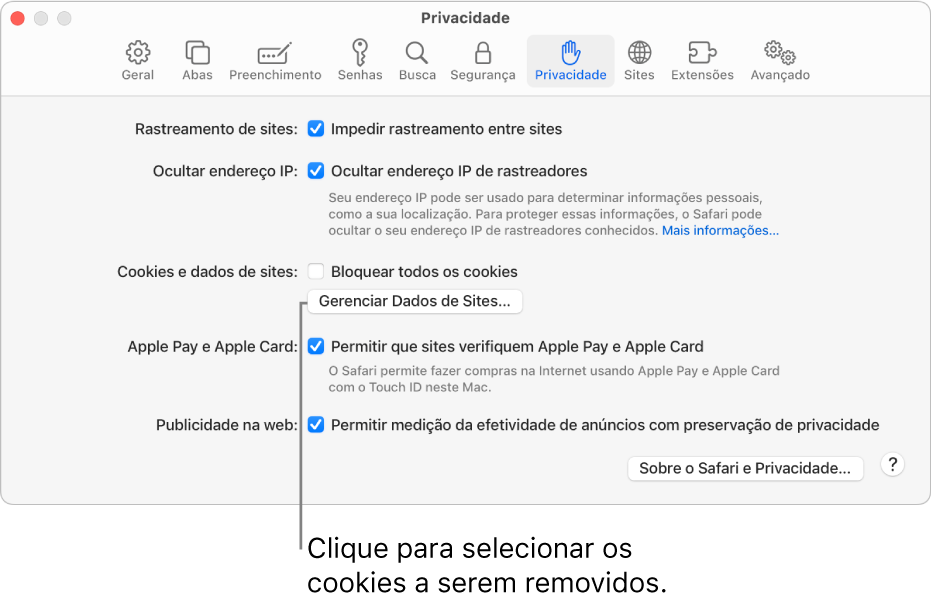
Task: Open the Senhas key icon pane
Action: [x=360, y=61]
